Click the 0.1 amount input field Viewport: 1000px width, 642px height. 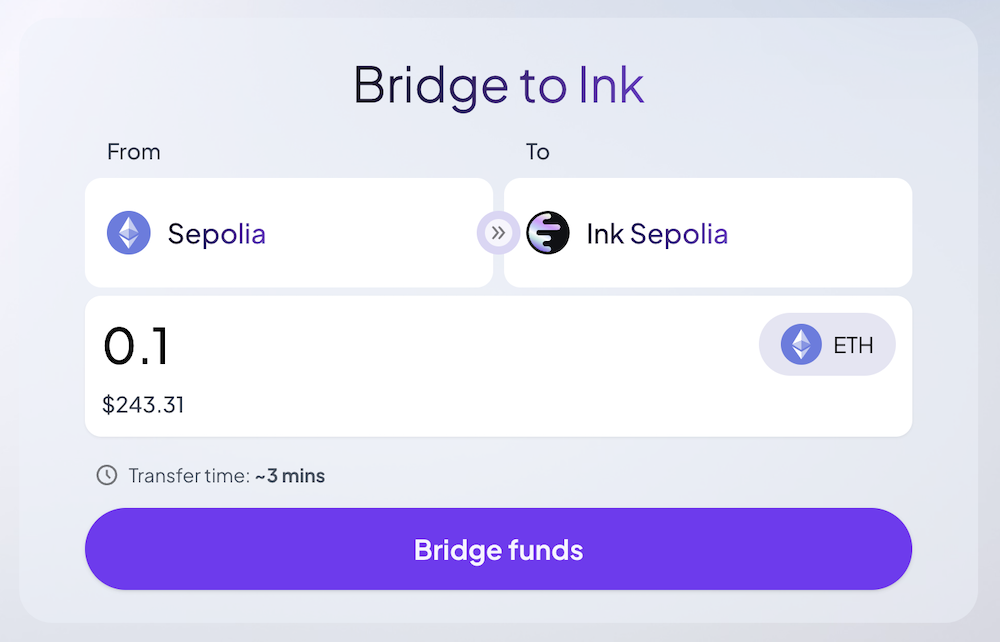pyautogui.click(x=138, y=344)
